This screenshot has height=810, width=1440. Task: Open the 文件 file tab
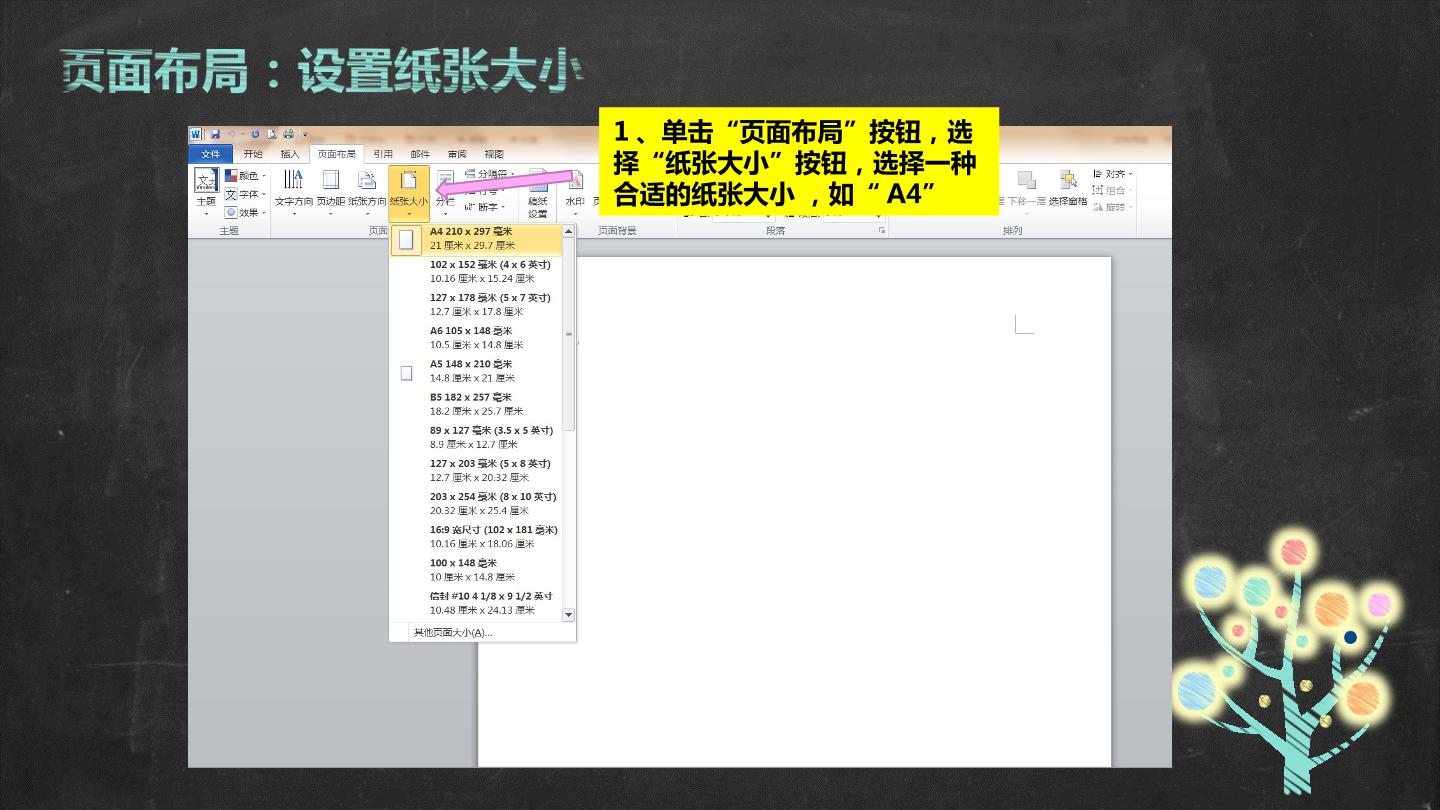pyautogui.click(x=211, y=154)
